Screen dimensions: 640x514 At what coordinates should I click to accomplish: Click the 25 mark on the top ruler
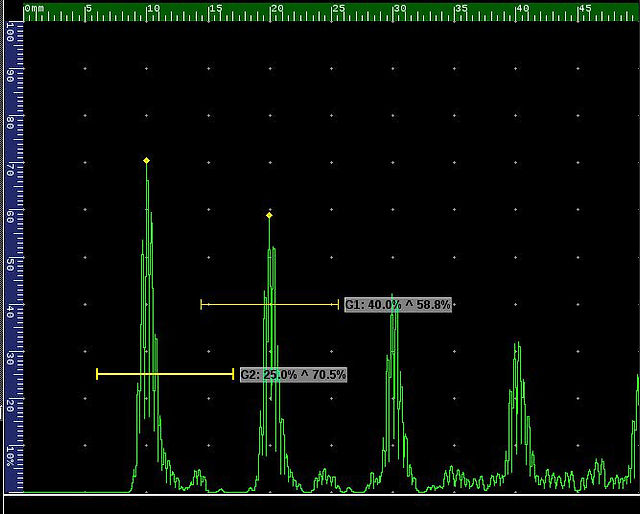[338, 9]
